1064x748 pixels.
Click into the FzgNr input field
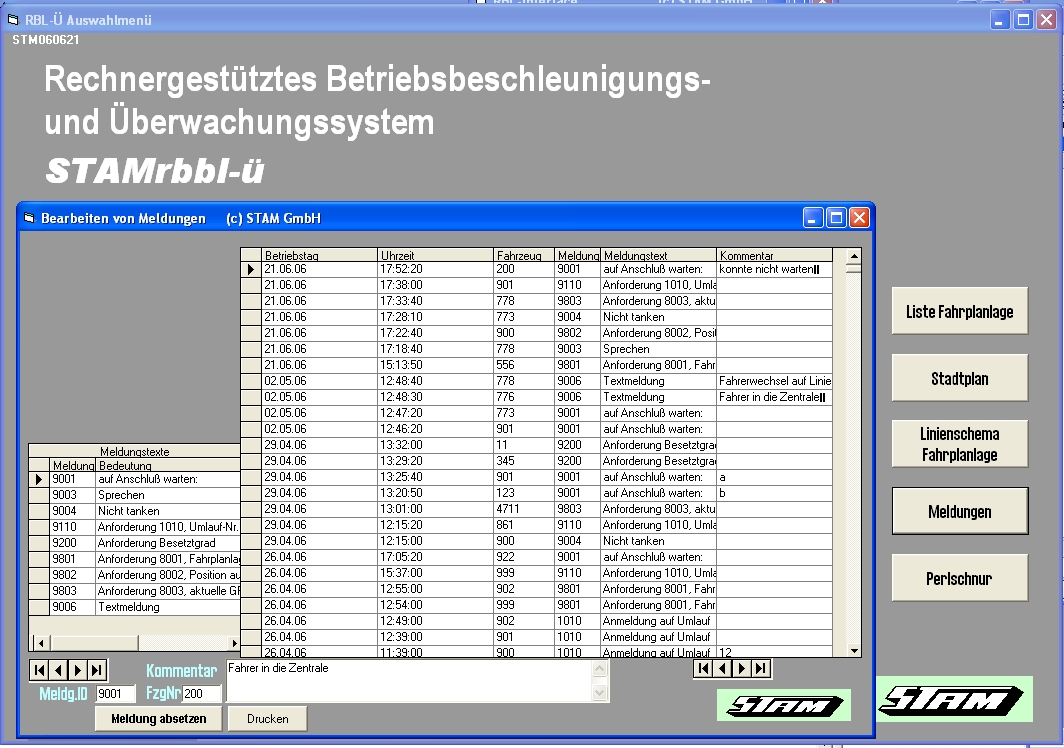[201, 693]
